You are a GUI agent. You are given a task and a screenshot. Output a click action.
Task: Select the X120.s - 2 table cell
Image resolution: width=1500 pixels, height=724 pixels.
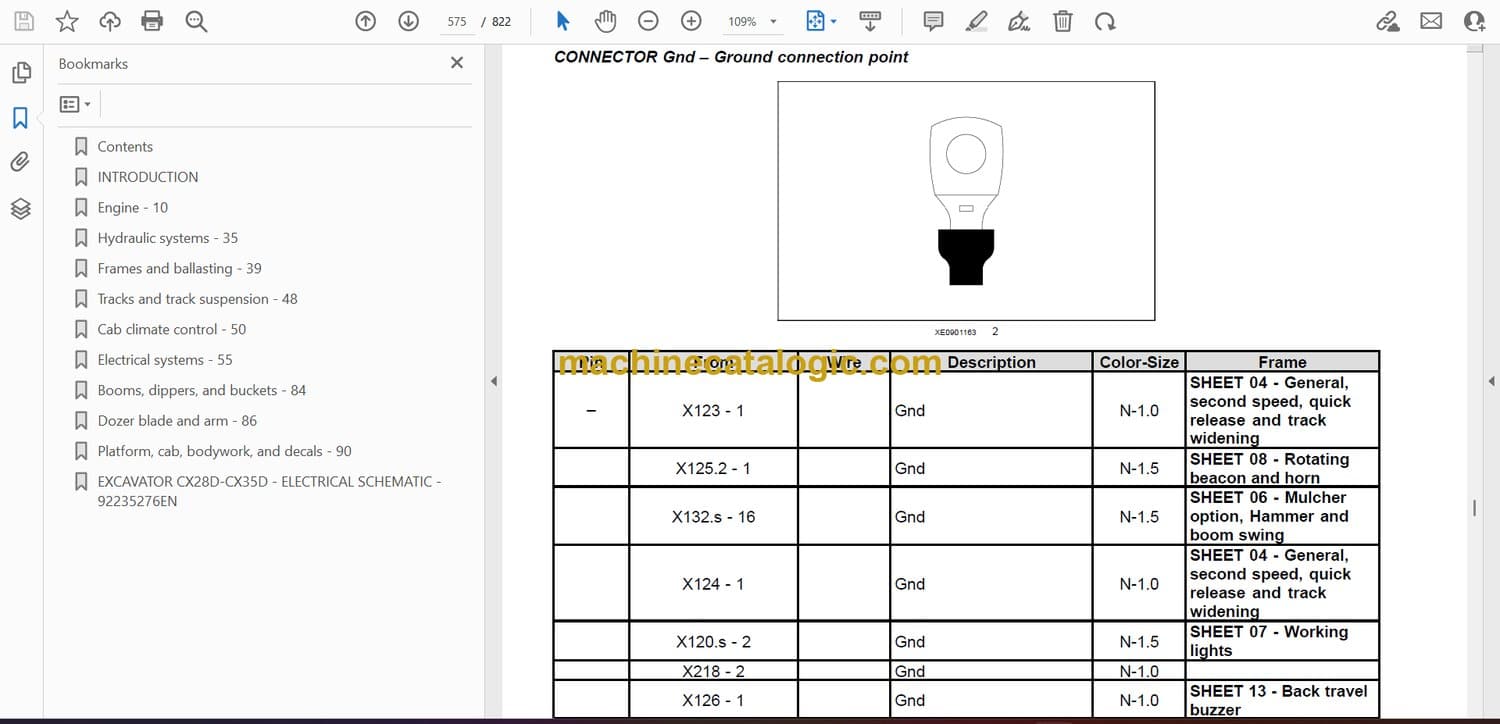point(713,642)
